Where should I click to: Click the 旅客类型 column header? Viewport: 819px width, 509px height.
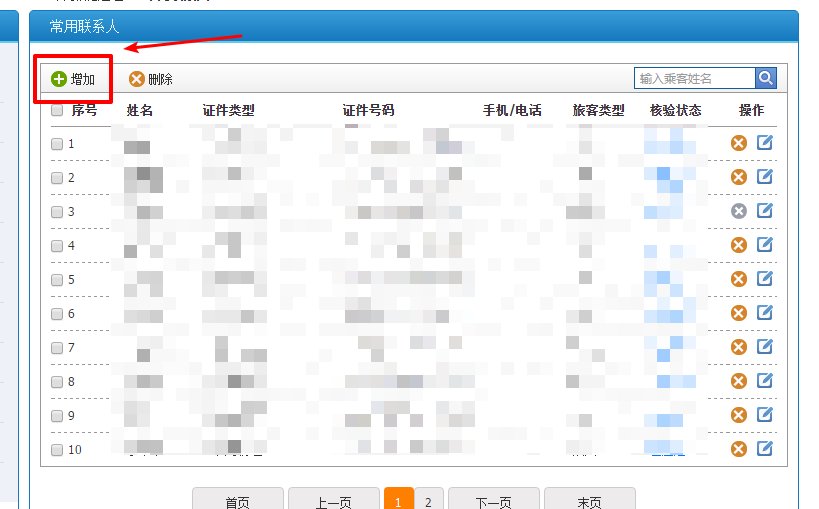[599, 110]
